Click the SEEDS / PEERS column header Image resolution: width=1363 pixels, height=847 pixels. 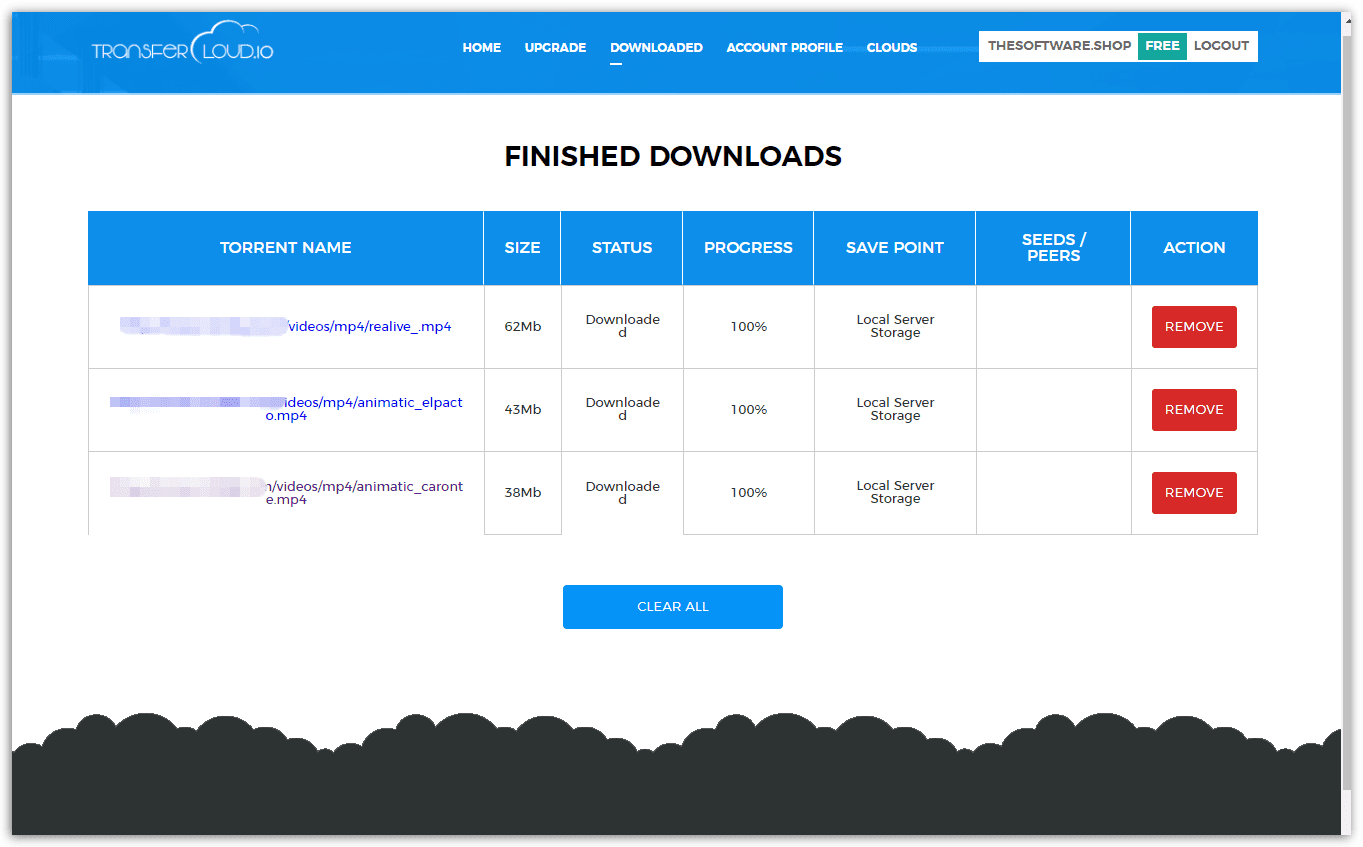point(1054,248)
